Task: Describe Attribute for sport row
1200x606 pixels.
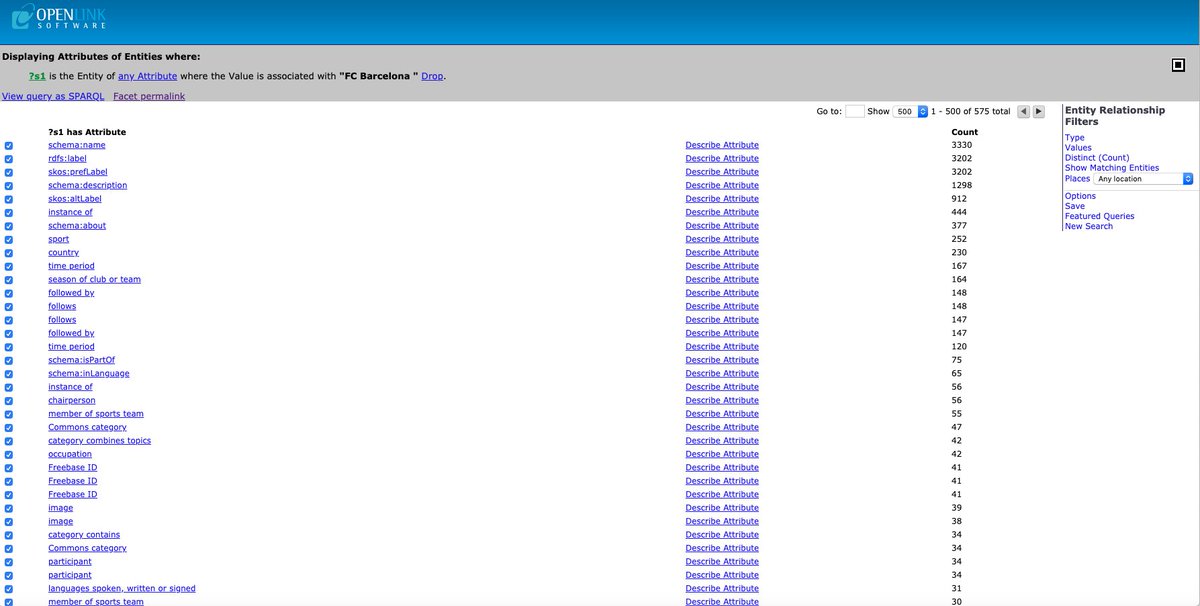Action: [x=722, y=239]
